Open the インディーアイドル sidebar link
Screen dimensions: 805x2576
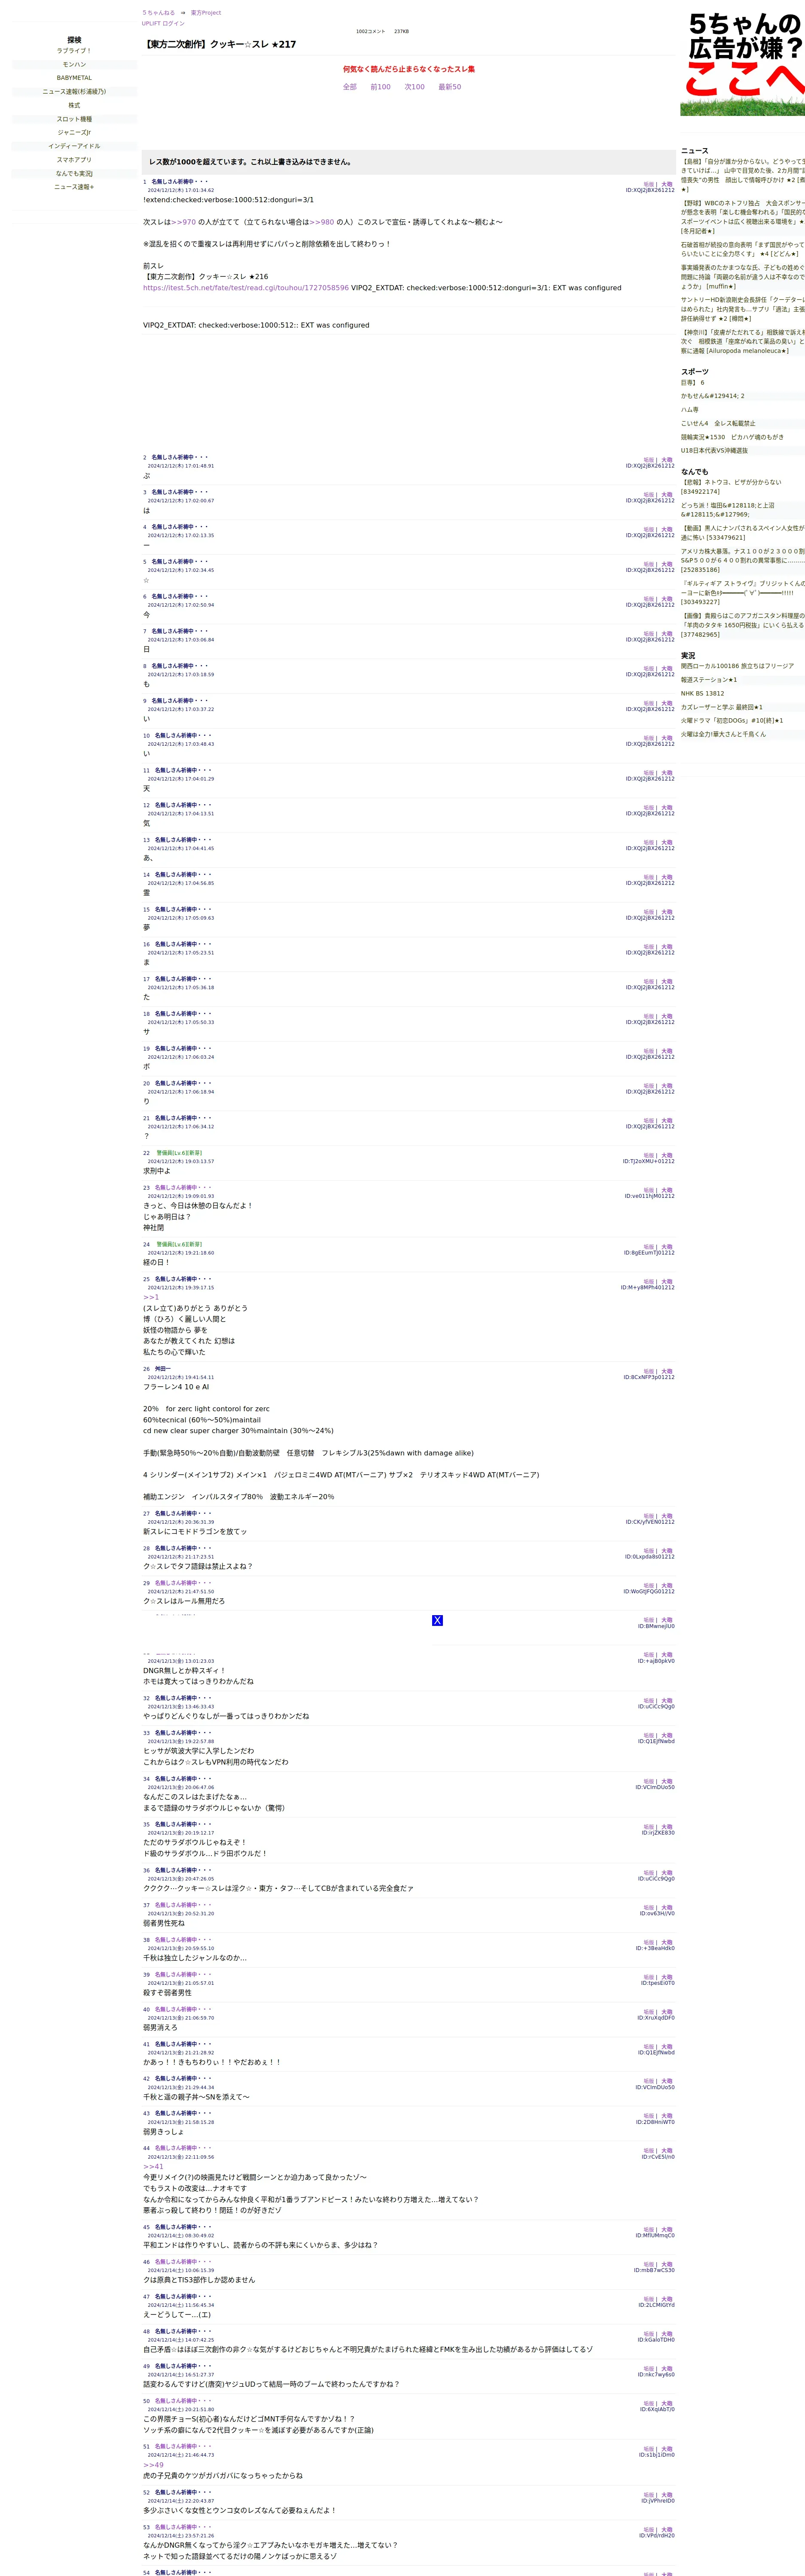(74, 146)
